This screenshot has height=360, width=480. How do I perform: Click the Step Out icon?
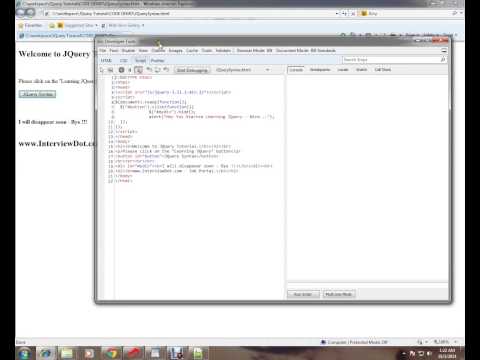[x=166, y=70]
